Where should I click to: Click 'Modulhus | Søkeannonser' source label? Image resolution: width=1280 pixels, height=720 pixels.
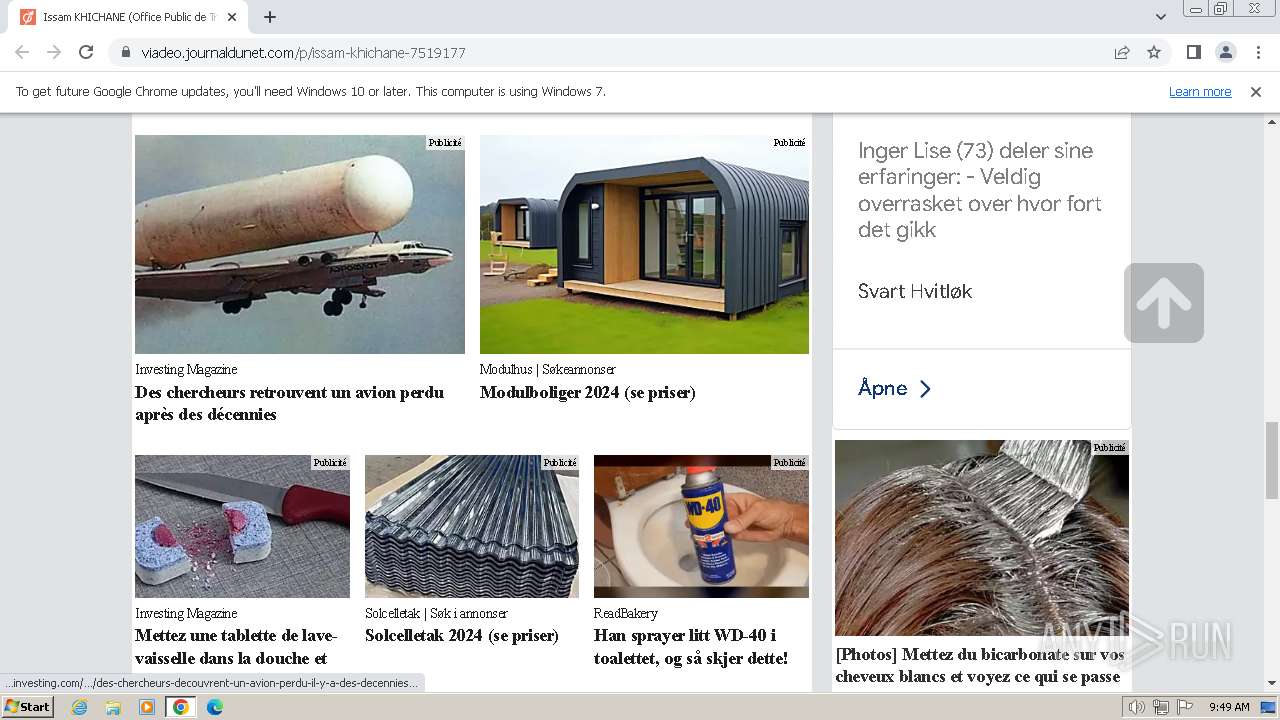548,369
